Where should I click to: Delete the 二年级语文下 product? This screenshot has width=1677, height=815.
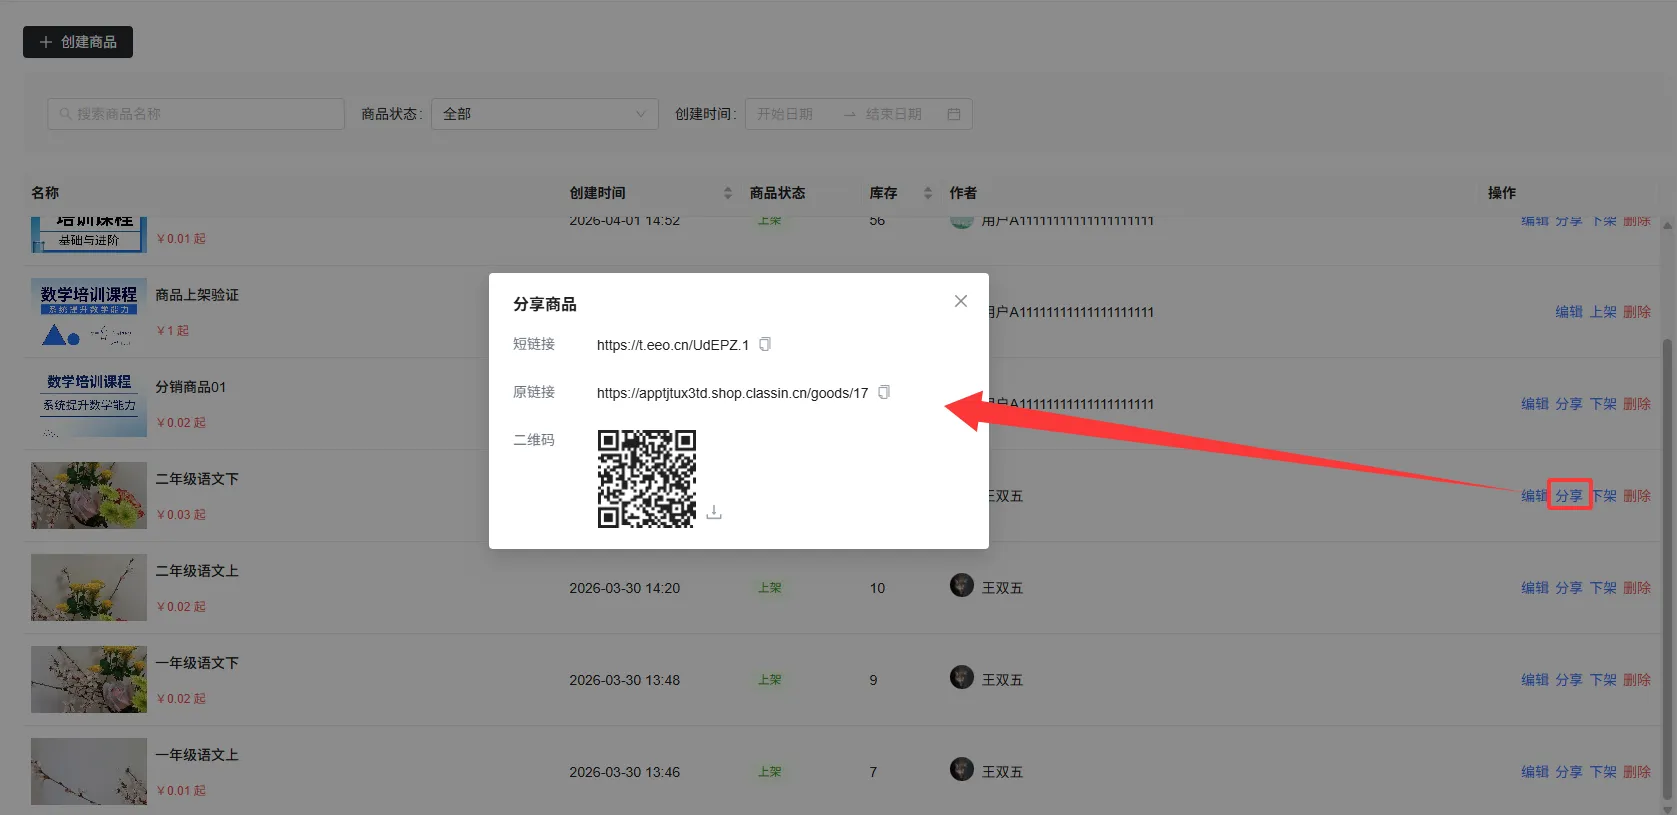(1637, 496)
